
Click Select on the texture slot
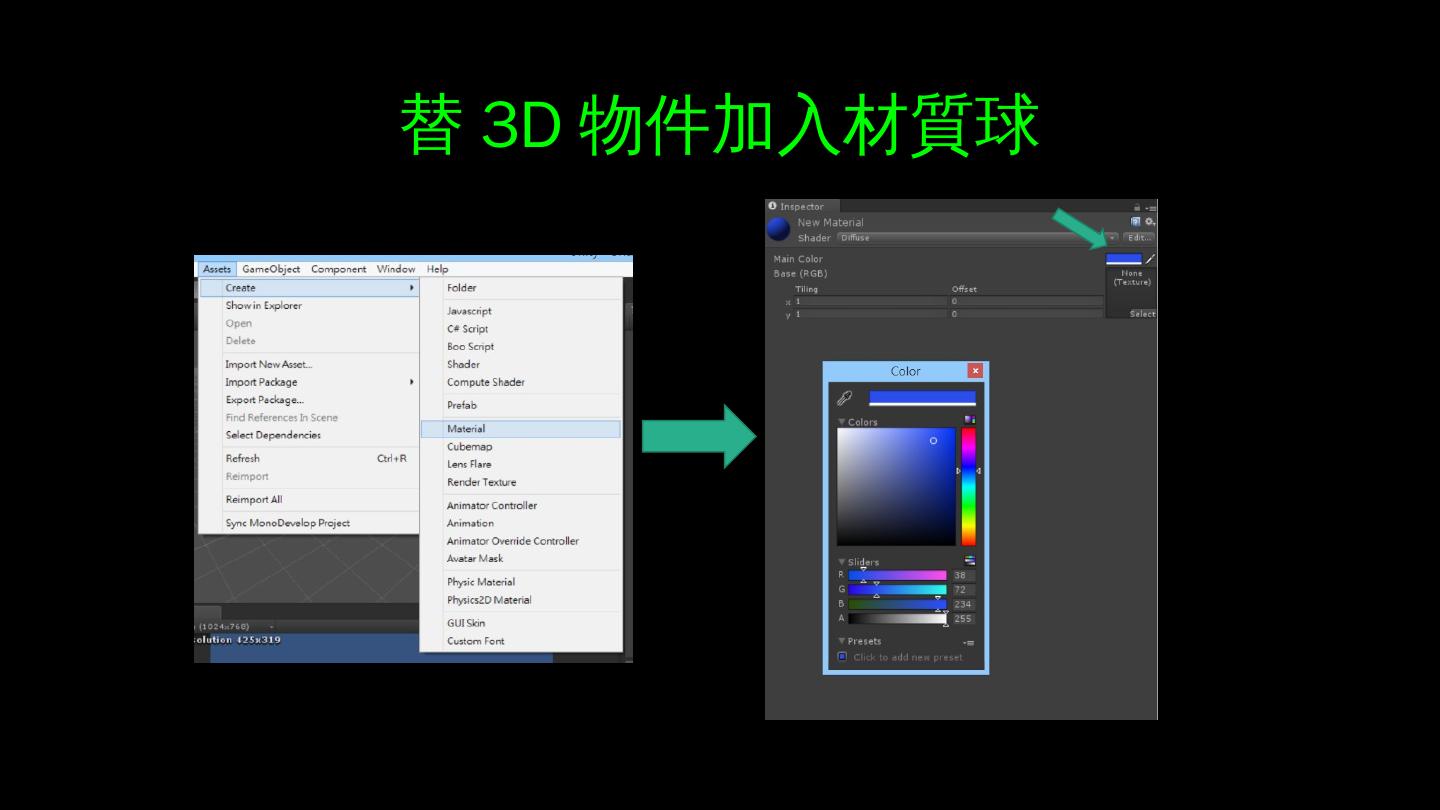click(x=1141, y=314)
